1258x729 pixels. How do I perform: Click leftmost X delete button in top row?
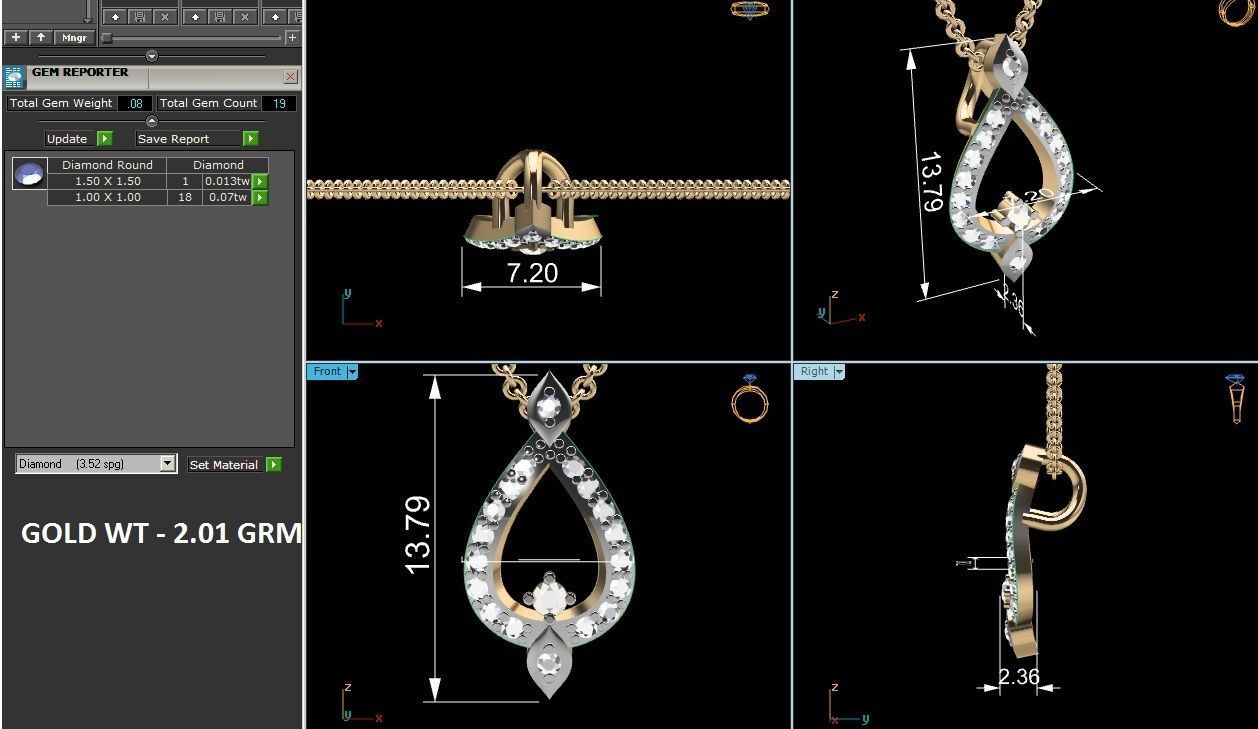point(165,17)
